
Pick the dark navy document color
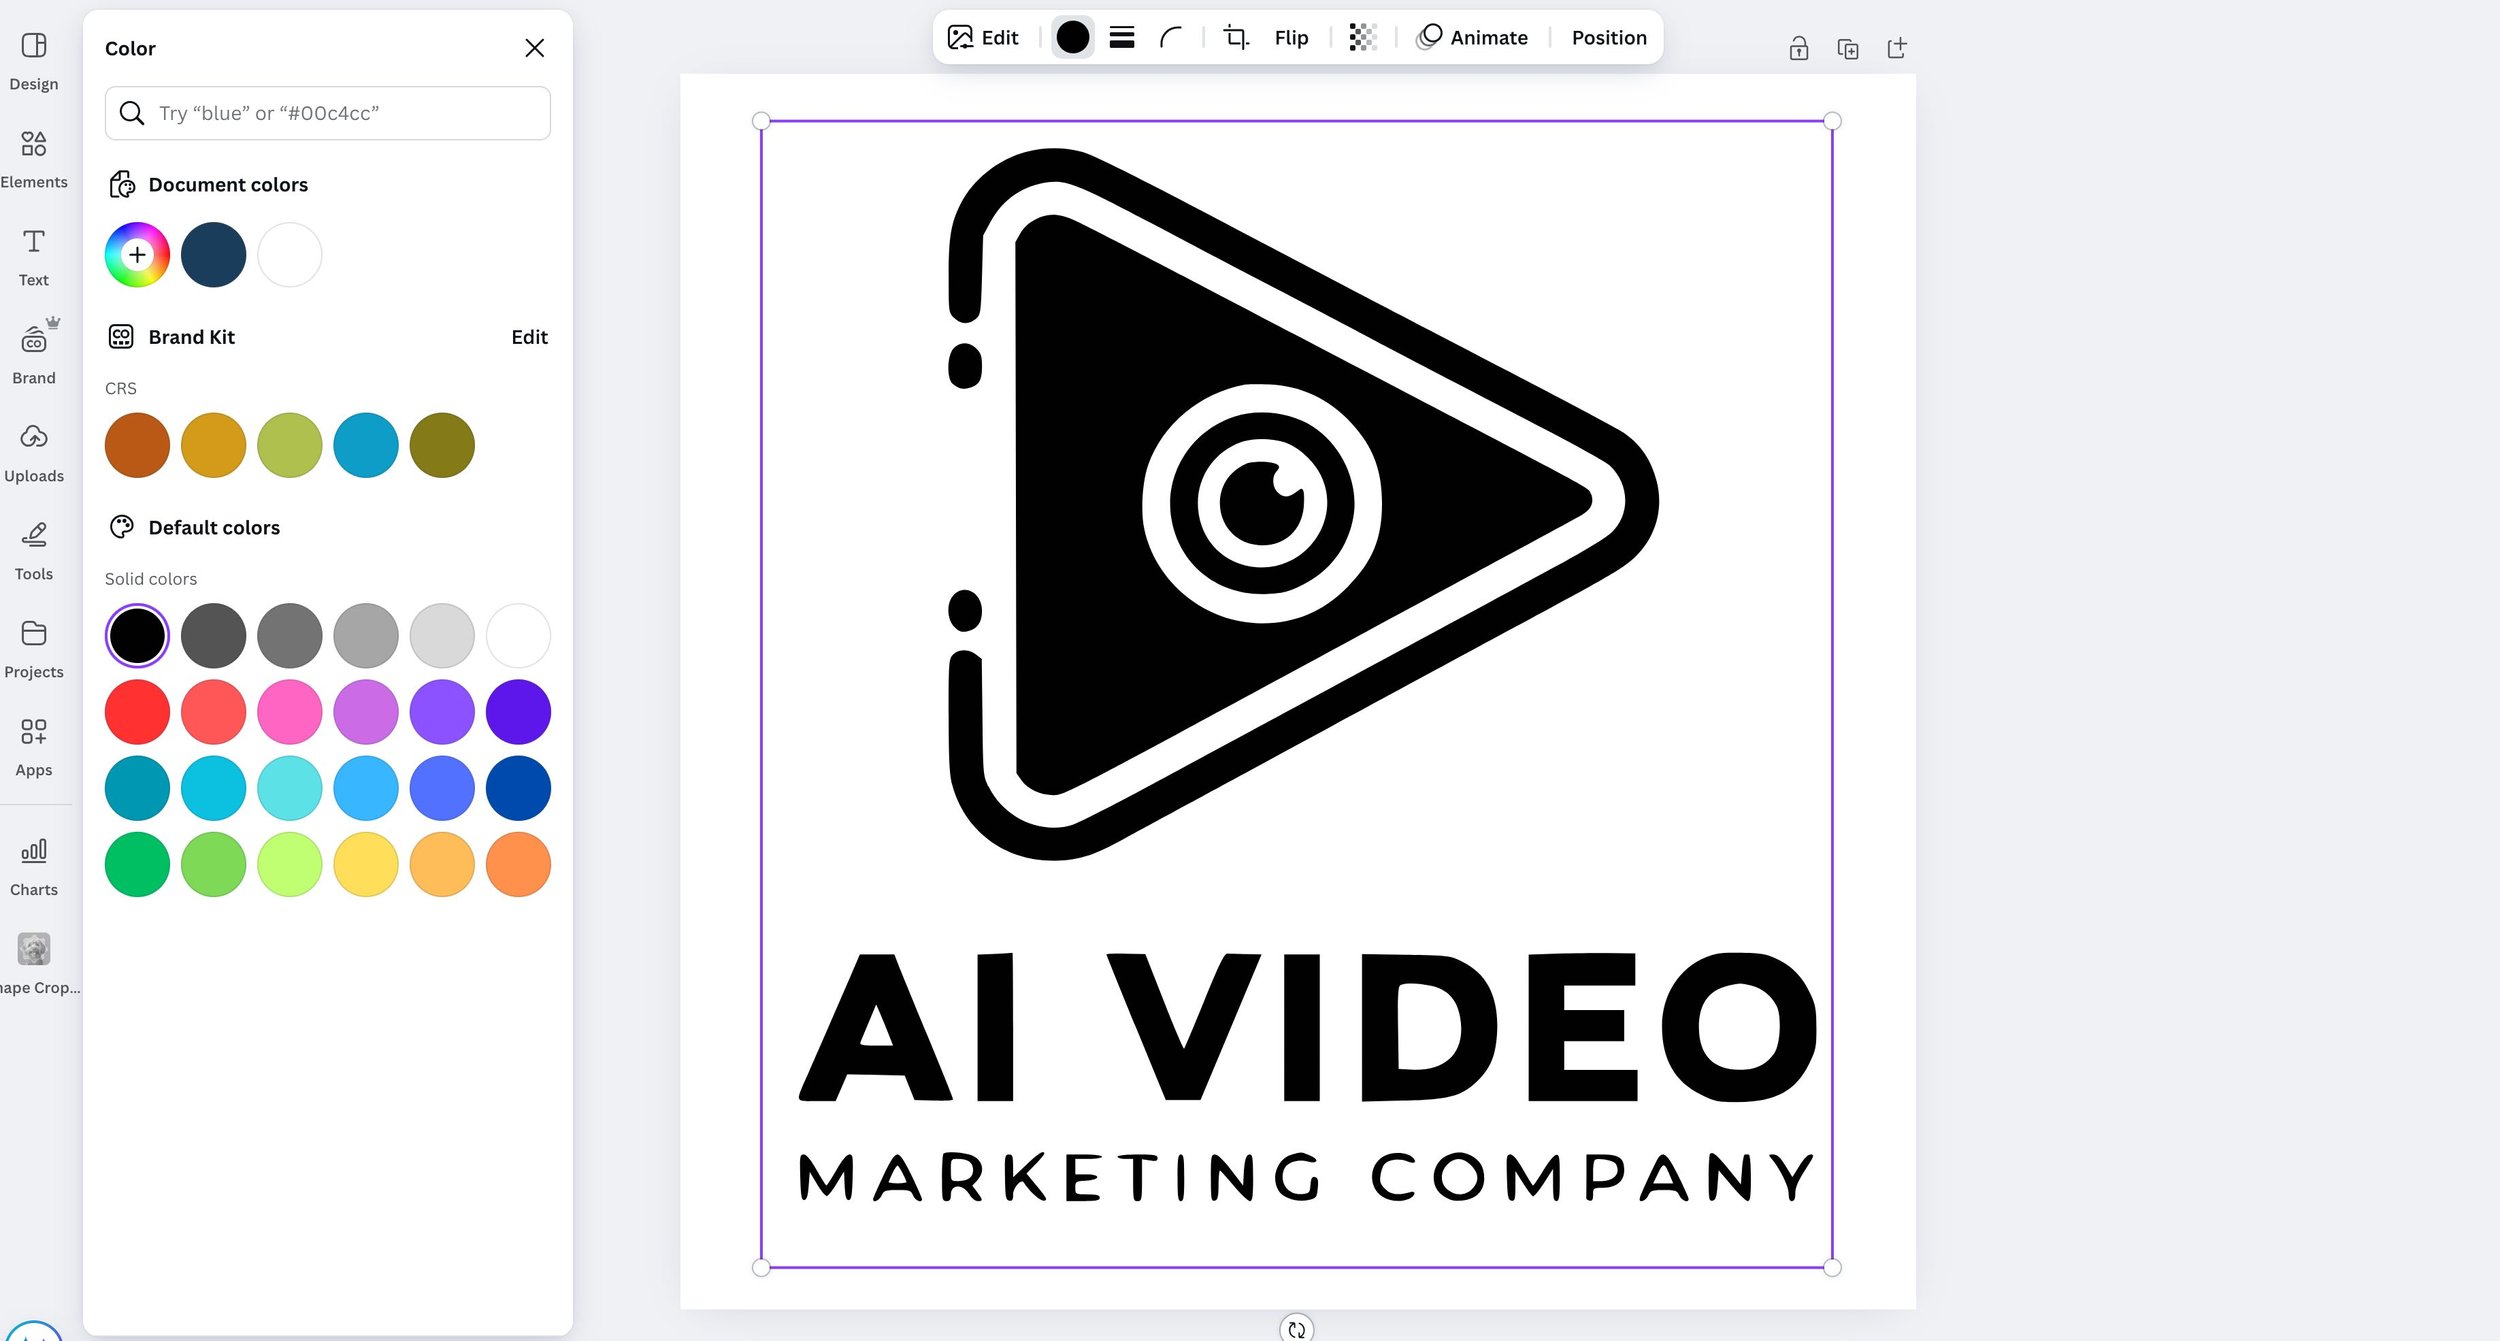(x=213, y=255)
